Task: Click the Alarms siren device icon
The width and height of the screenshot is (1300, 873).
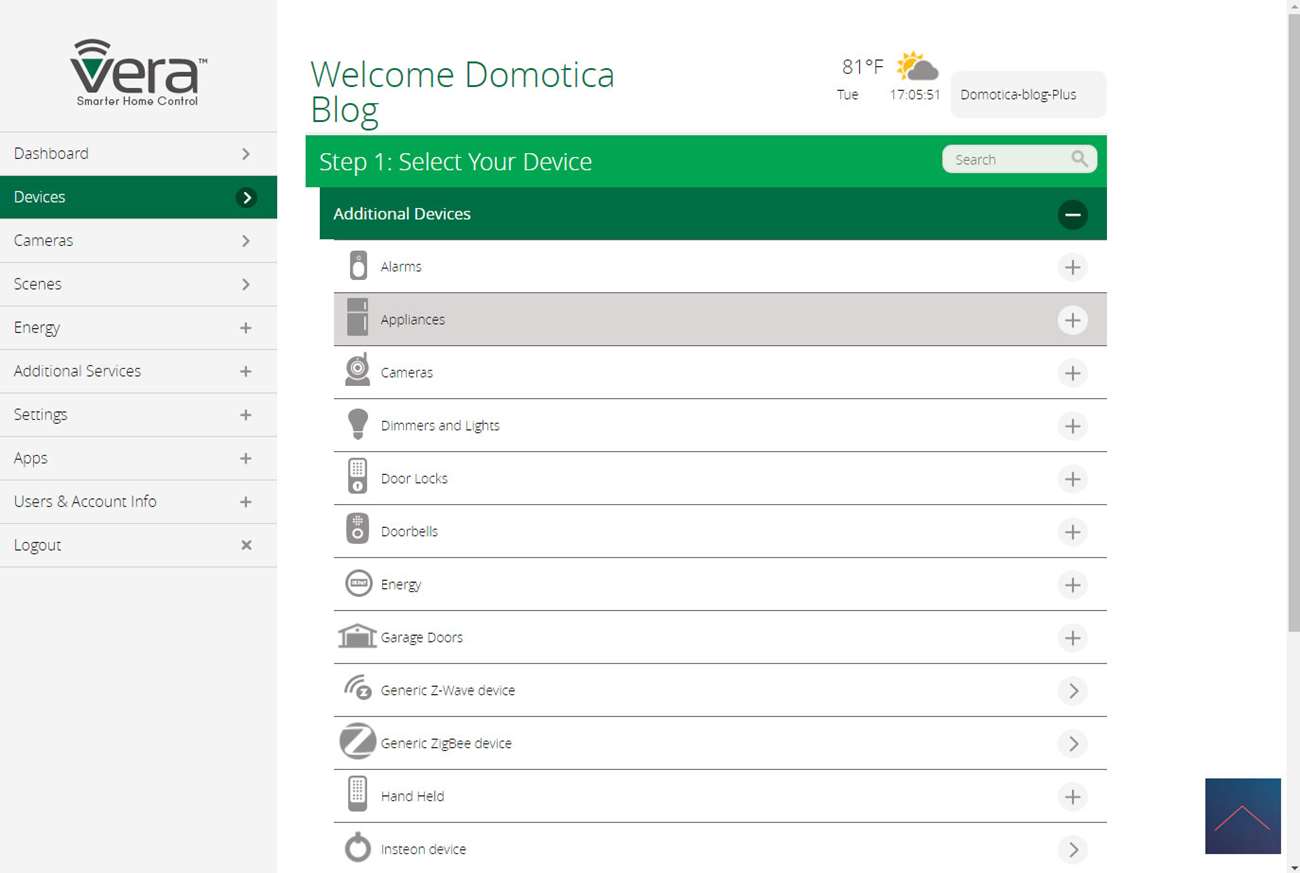Action: (x=358, y=266)
